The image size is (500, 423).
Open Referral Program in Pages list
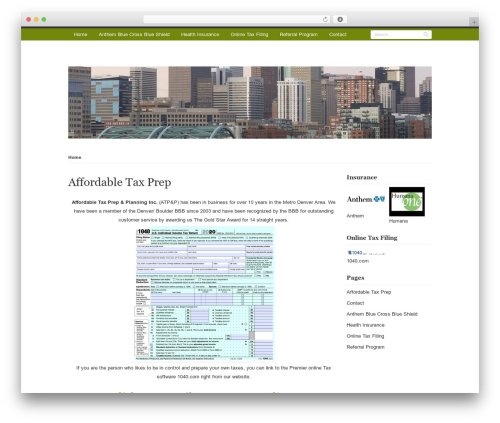pos(366,347)
